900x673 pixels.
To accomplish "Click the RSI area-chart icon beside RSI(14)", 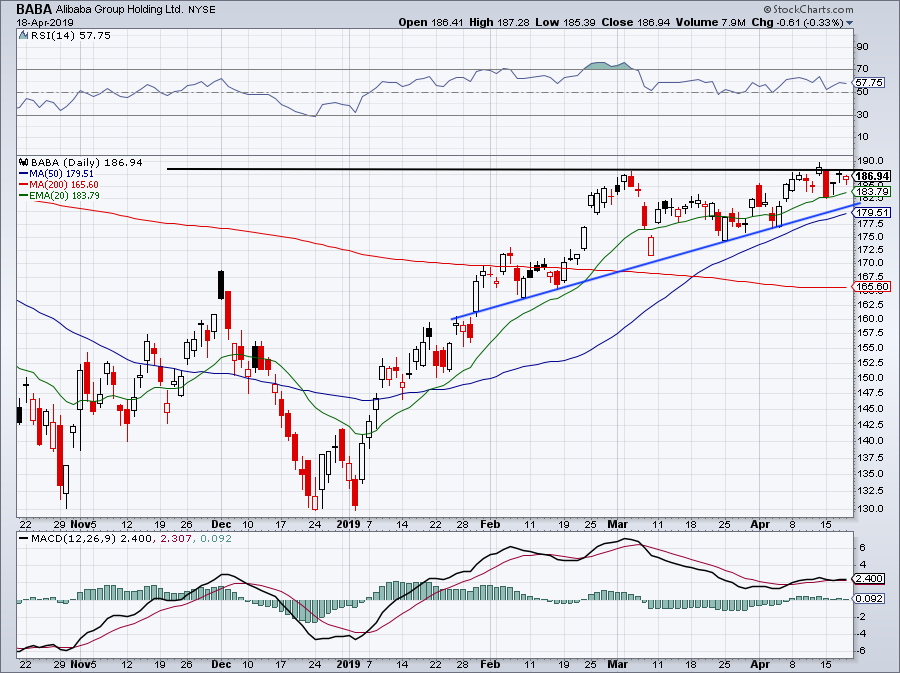I will click(x=24, y=36).
